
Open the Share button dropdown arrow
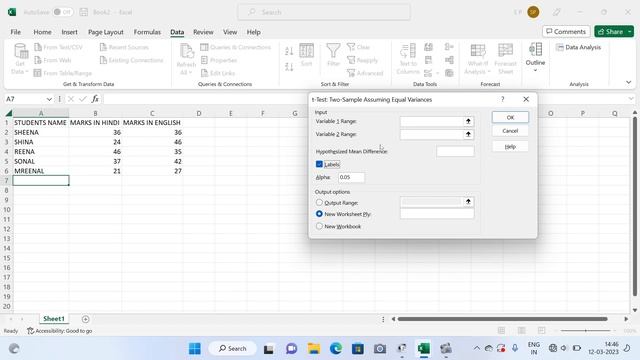pyautogui.click(x=630, y=31)
